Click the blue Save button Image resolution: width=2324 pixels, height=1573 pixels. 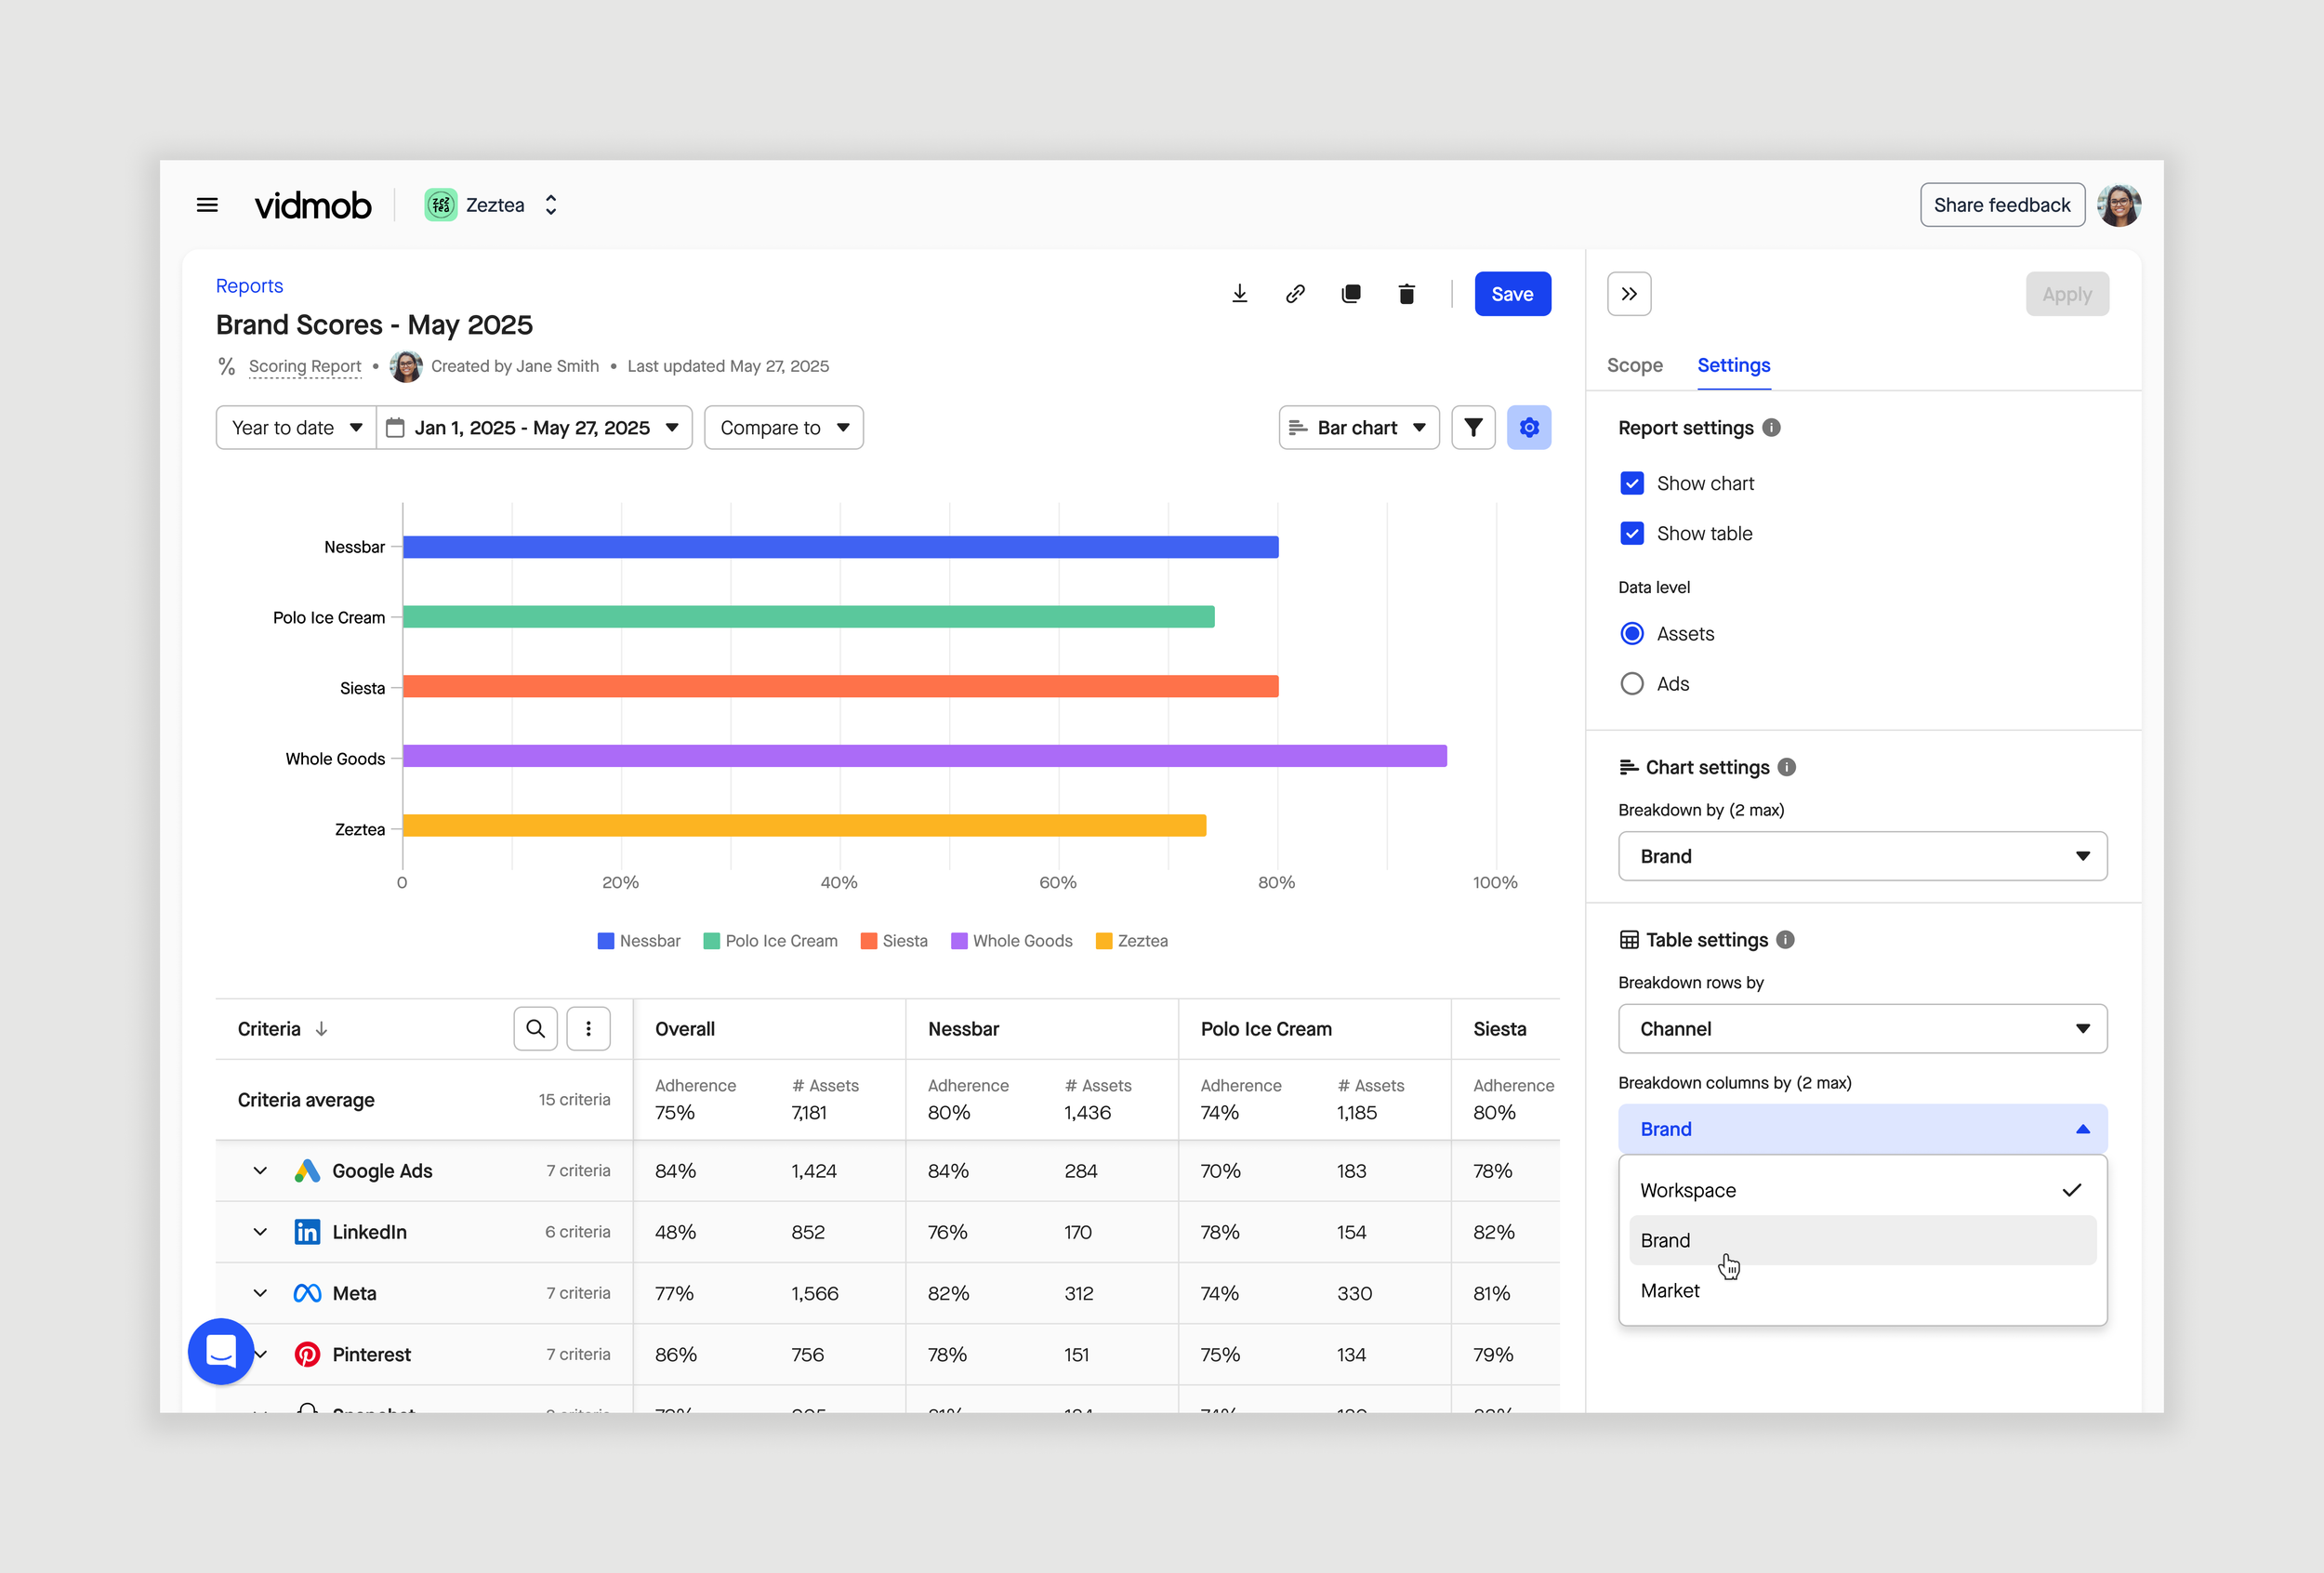pyautogui.click(x=1511, y=293)
